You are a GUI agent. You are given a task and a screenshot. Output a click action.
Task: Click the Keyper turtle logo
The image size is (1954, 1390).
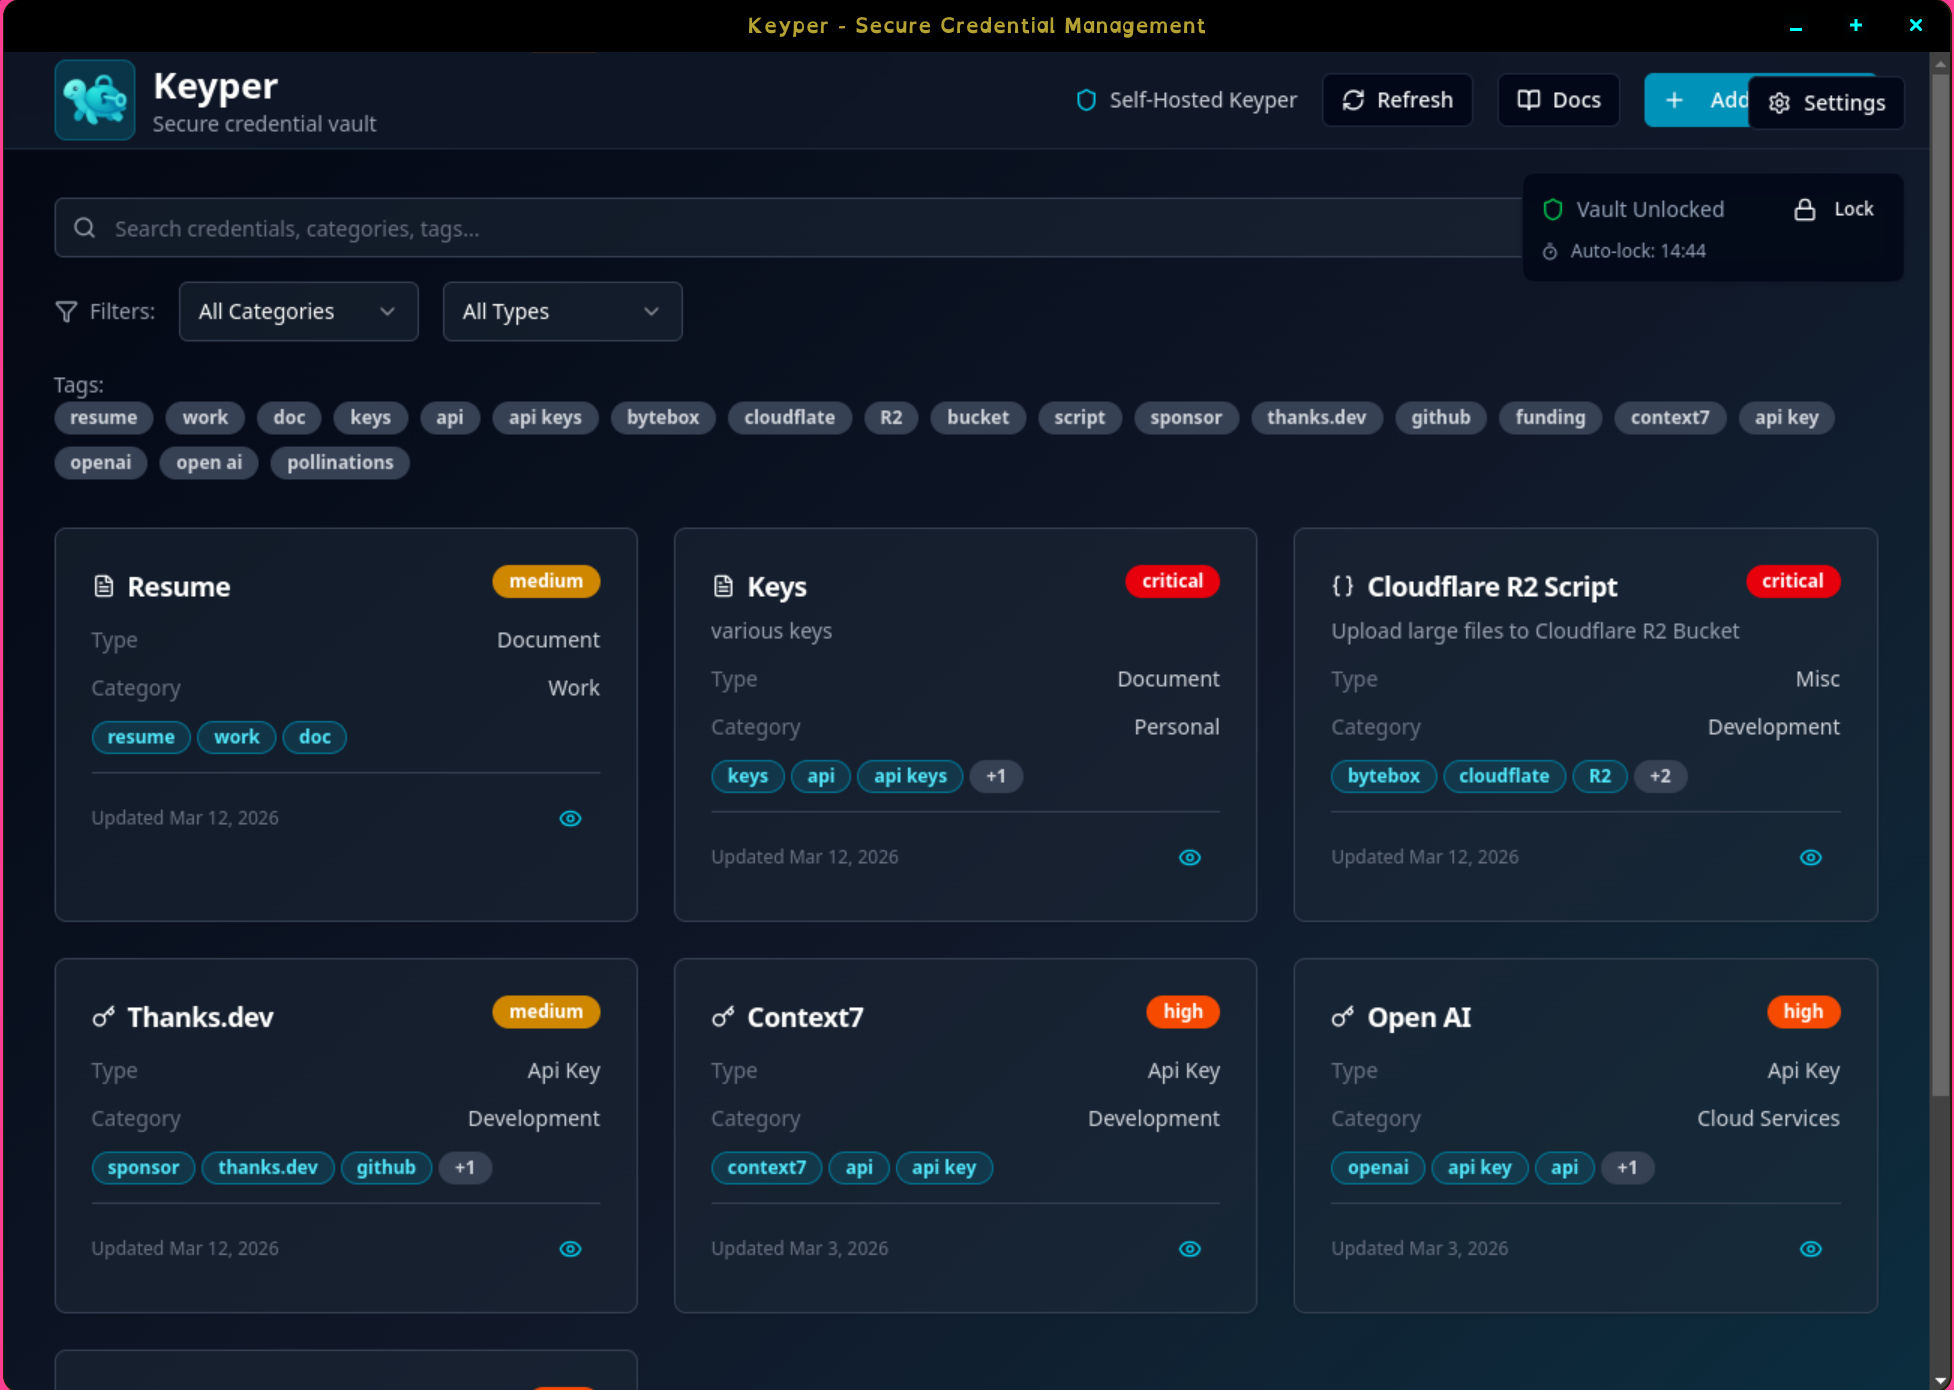[95, 100]
